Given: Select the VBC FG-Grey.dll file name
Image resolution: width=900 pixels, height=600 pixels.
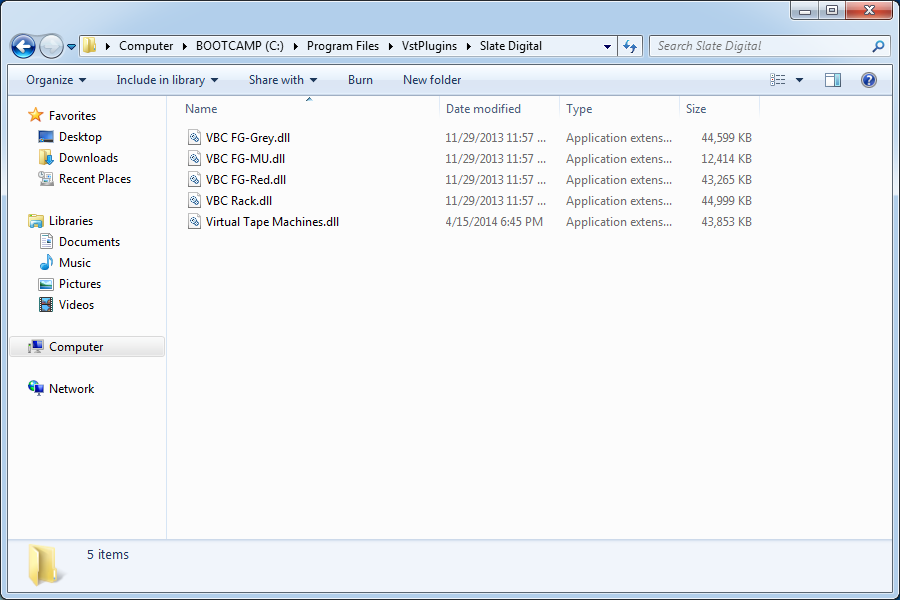Looking at the screenshot, I should (x=248, y=138).
